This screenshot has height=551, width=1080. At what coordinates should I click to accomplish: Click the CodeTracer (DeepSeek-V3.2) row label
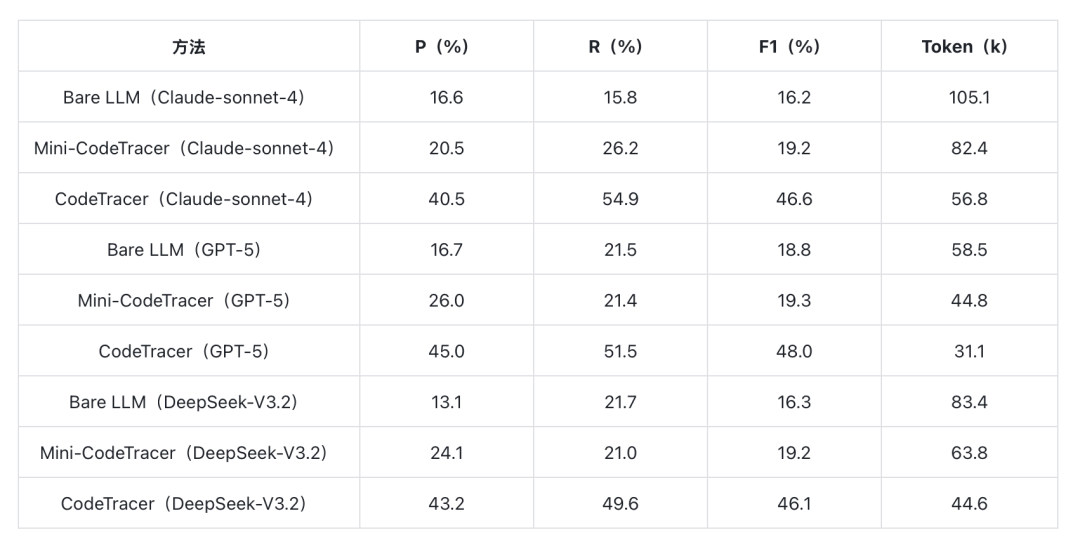(x=188, y=504)
